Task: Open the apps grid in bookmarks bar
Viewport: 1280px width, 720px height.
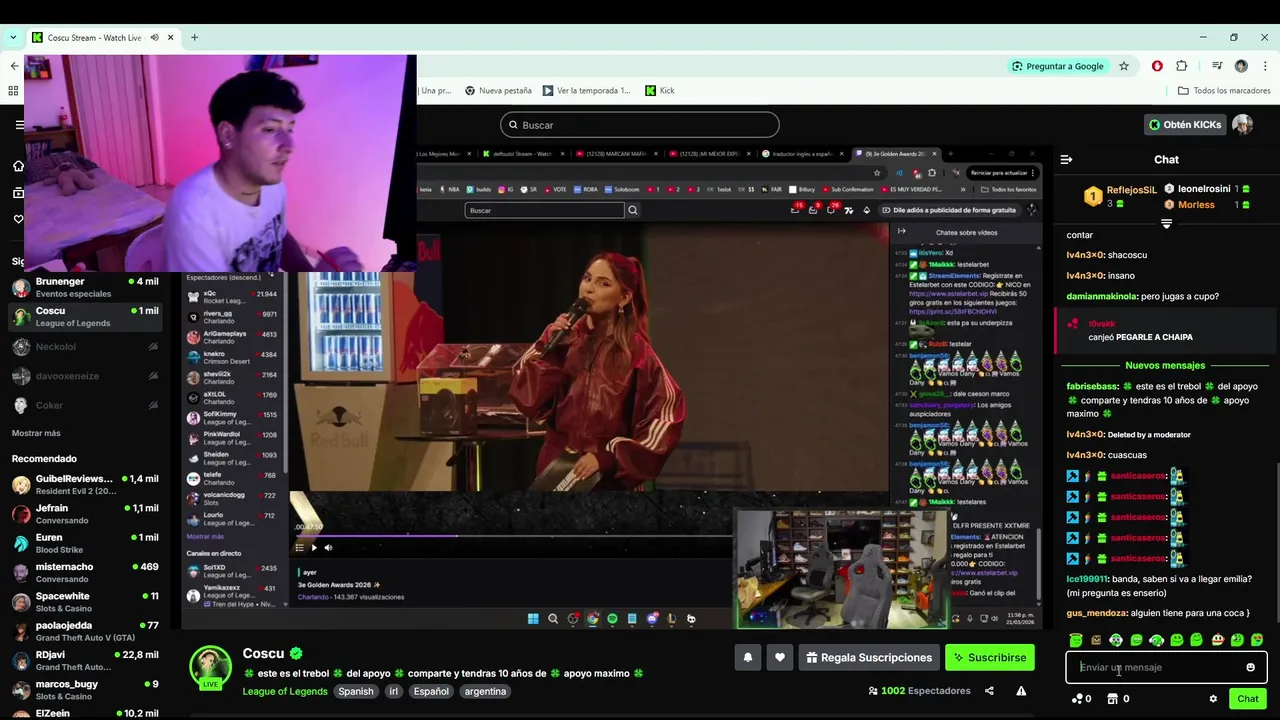Action: (13, 91)
